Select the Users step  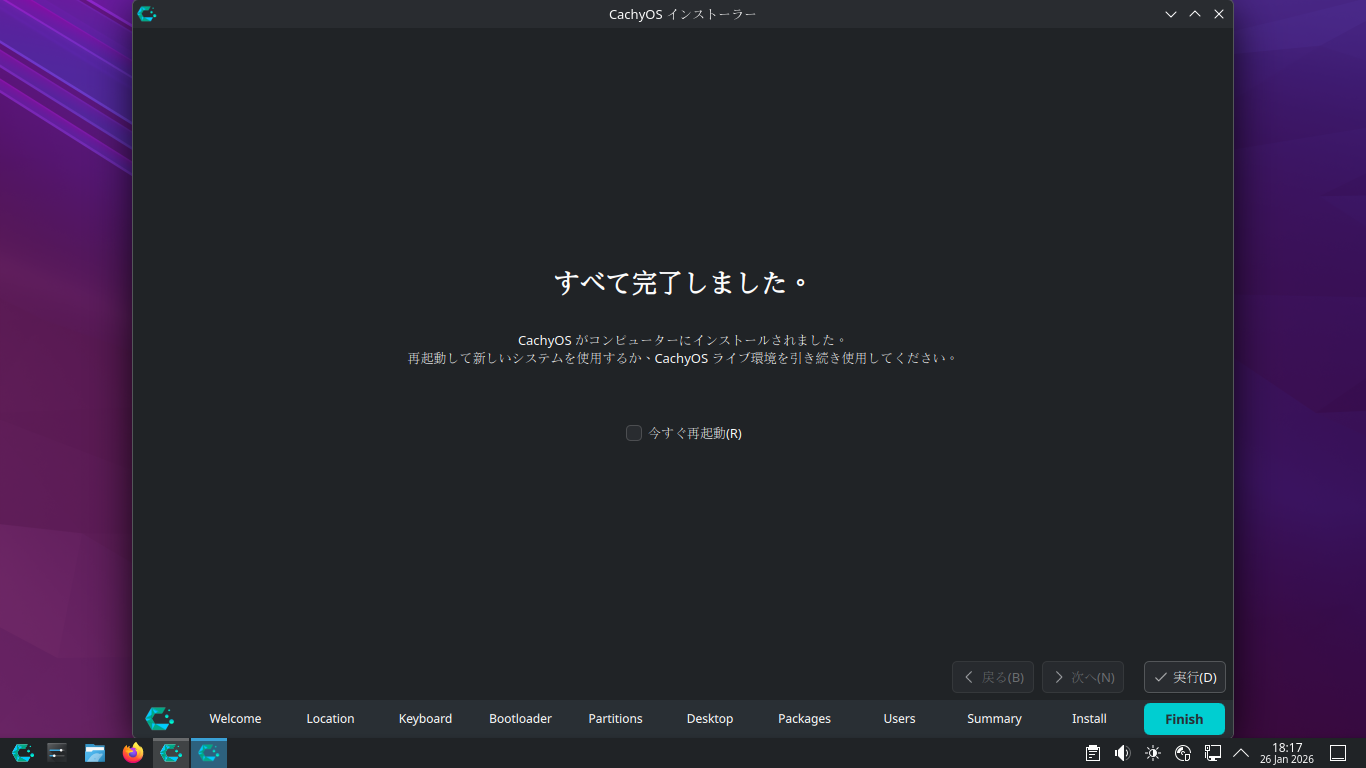899,719
